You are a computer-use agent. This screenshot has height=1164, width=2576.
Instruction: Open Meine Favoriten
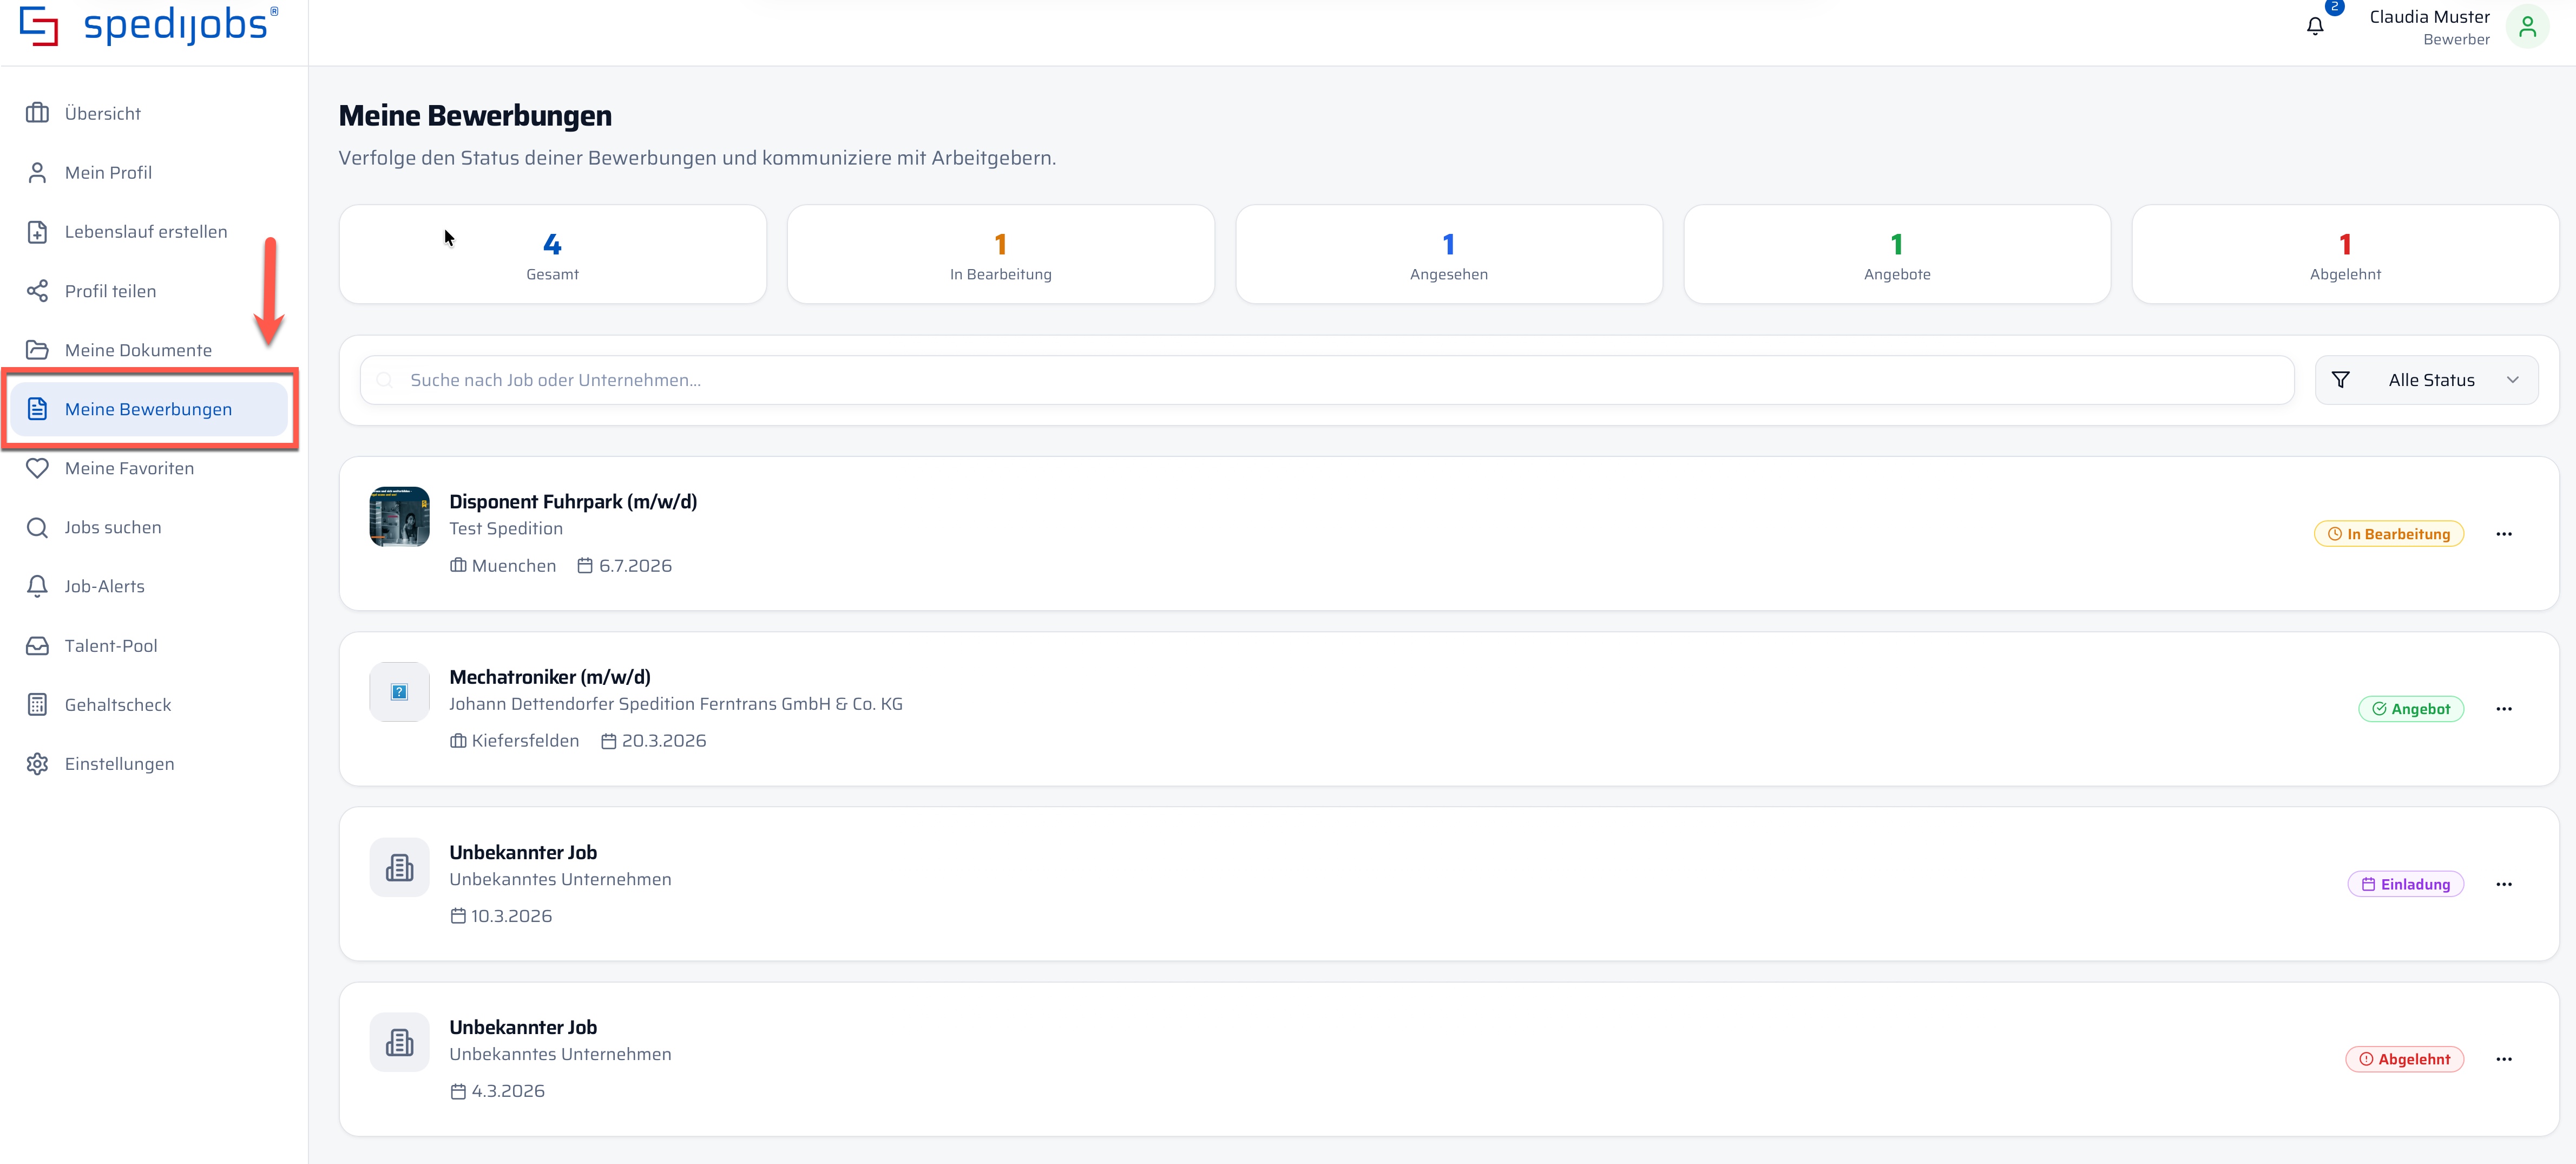(149, 468)
